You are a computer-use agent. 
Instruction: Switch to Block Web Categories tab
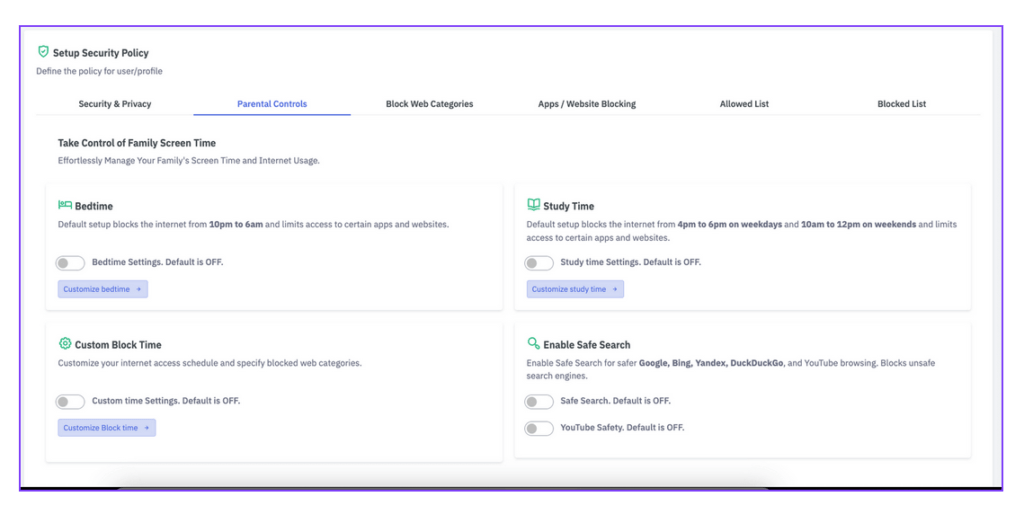(x=429, y=104)
